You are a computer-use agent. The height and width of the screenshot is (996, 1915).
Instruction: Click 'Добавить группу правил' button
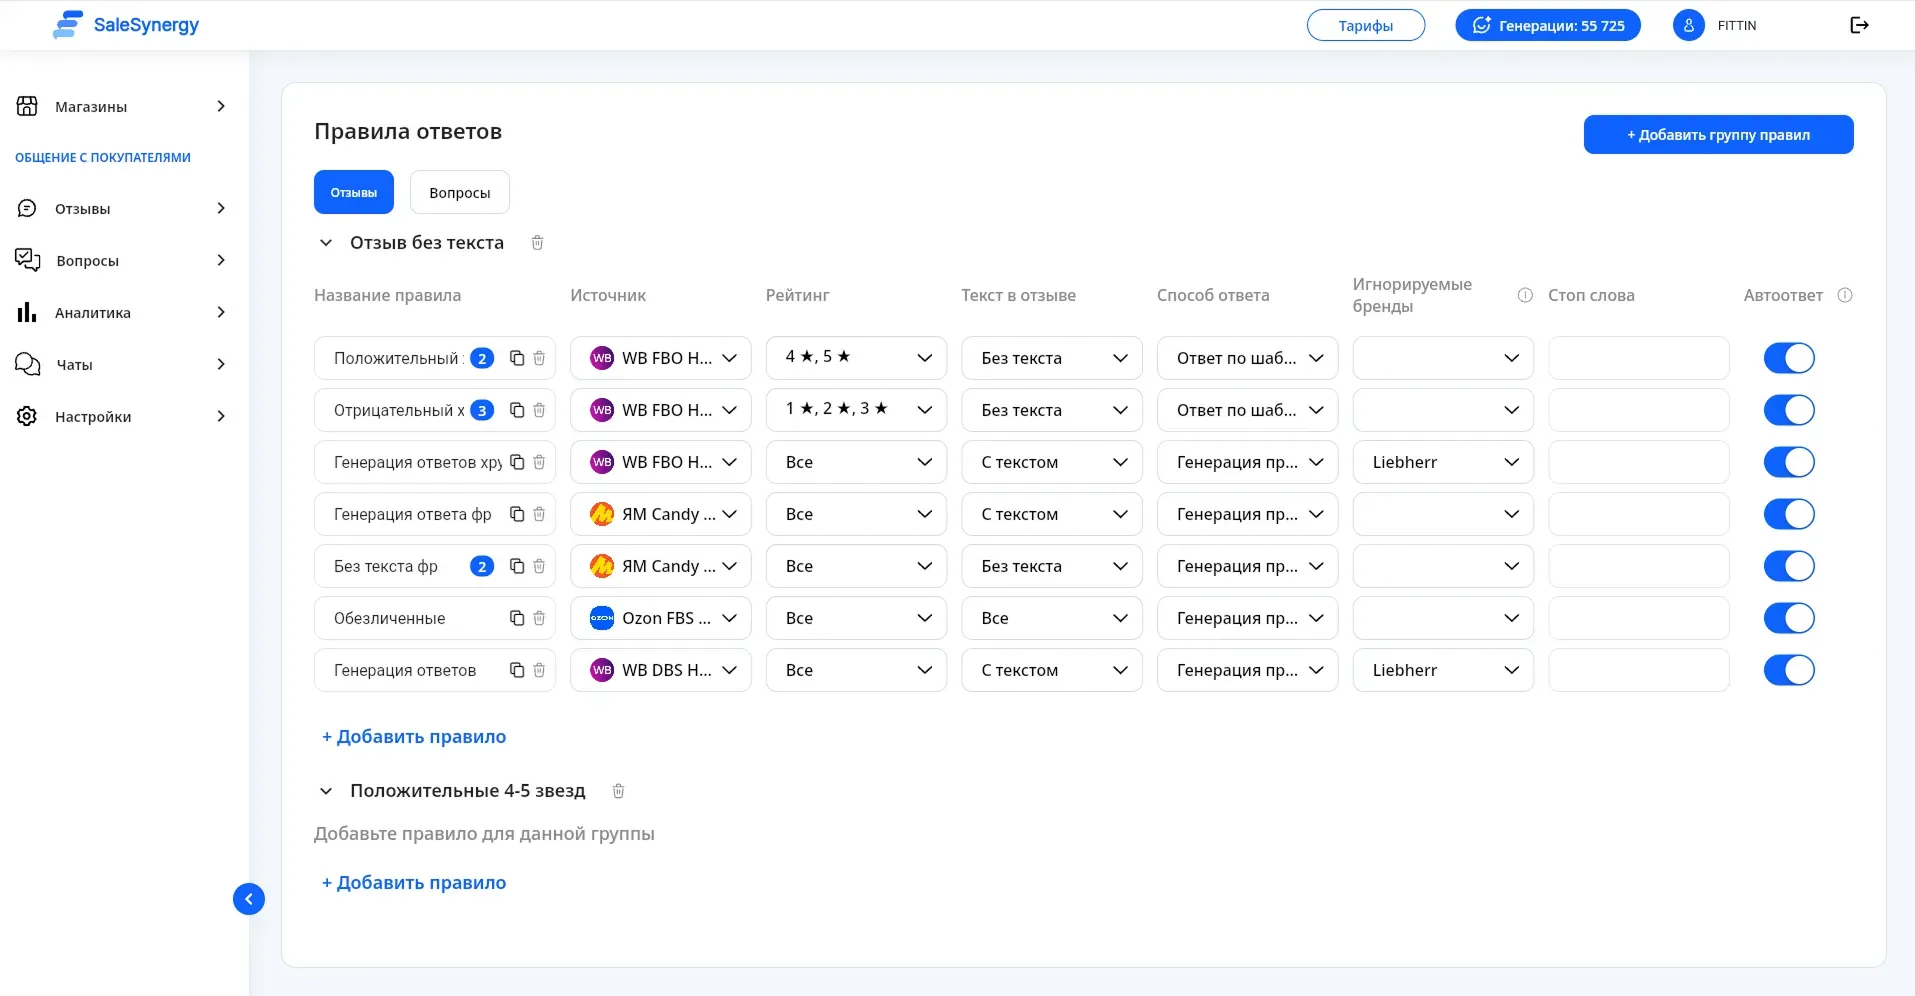click(x=1718, y=135)
